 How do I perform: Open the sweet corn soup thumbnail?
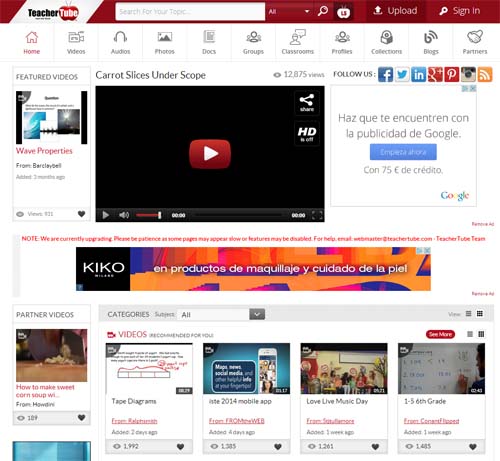click(52, 355)
